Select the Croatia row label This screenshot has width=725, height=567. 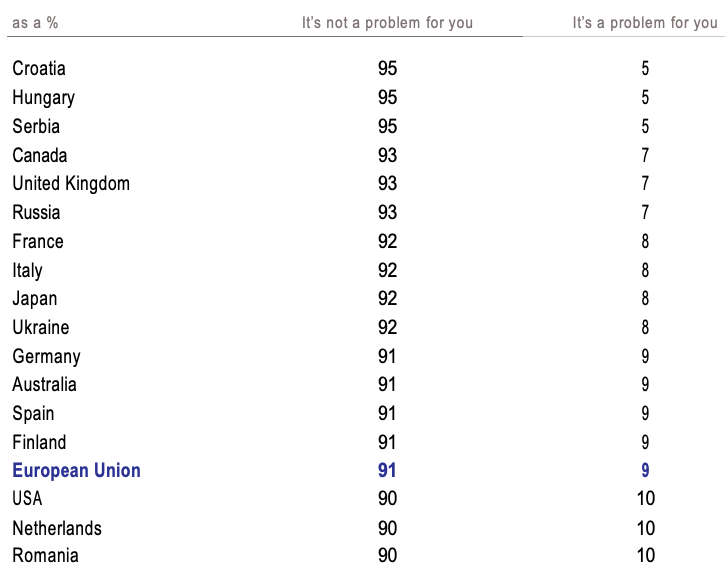39,69
